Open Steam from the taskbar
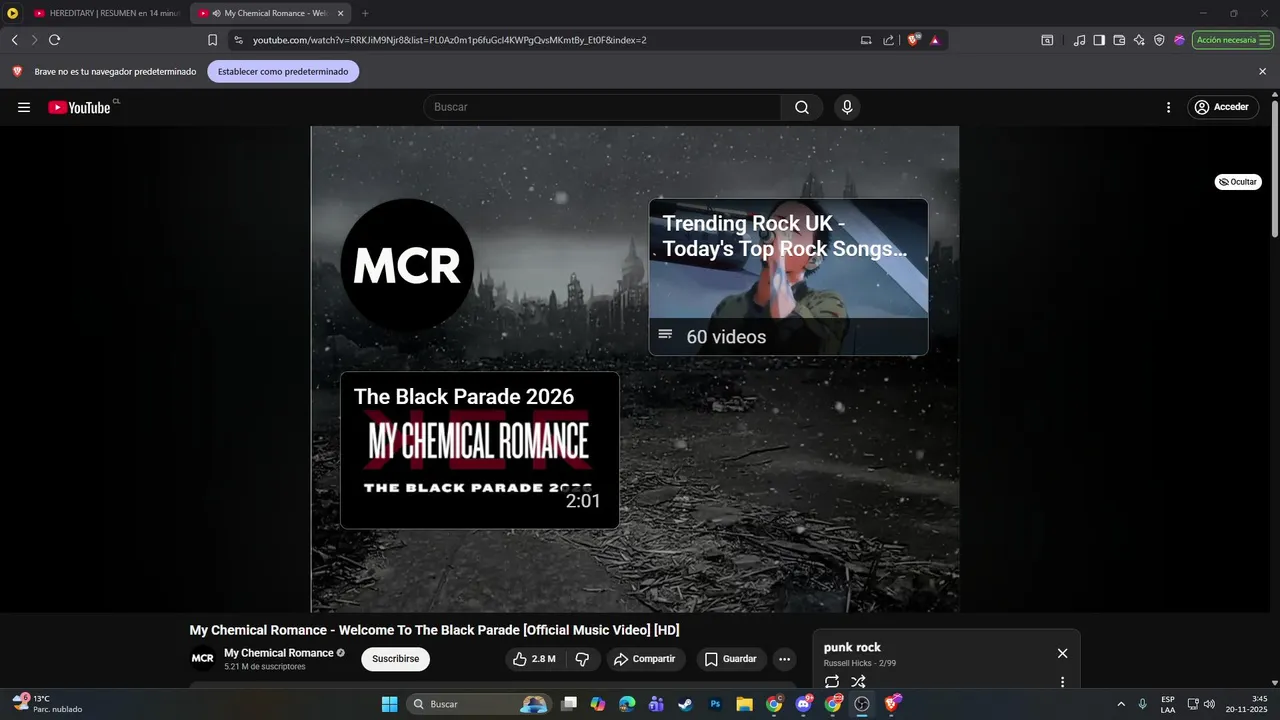The image size is (1280, 720). (685, 704)
